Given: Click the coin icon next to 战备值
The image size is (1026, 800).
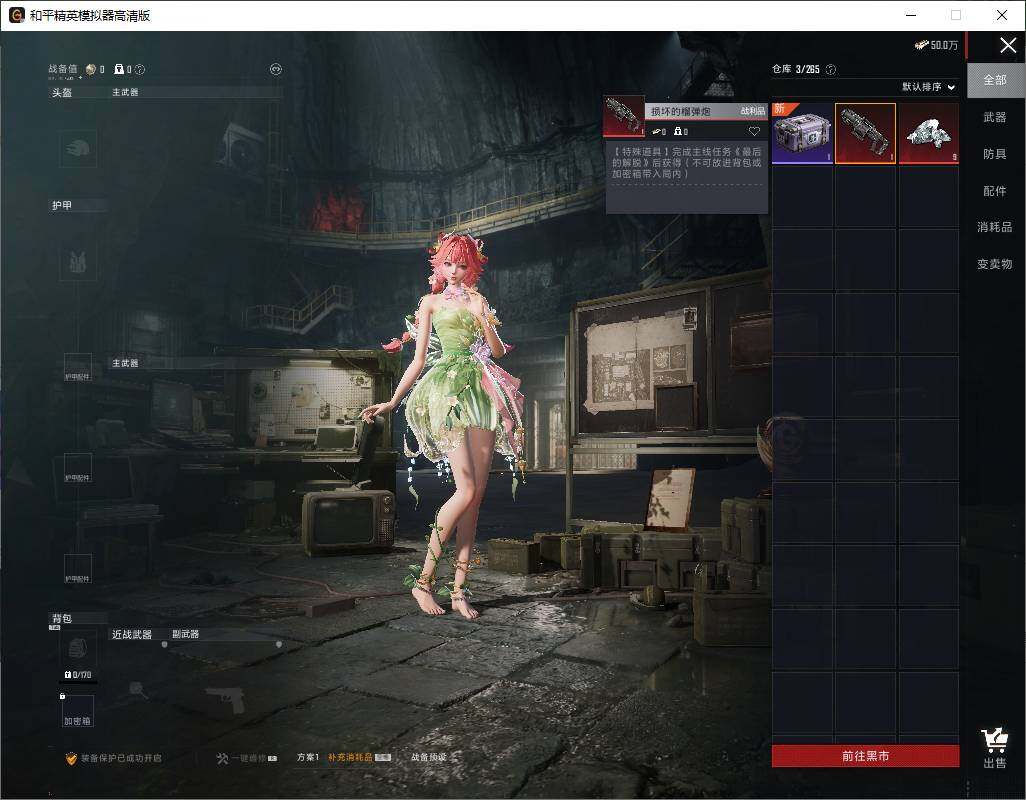Looking at the screenshot, I should 91,69.
